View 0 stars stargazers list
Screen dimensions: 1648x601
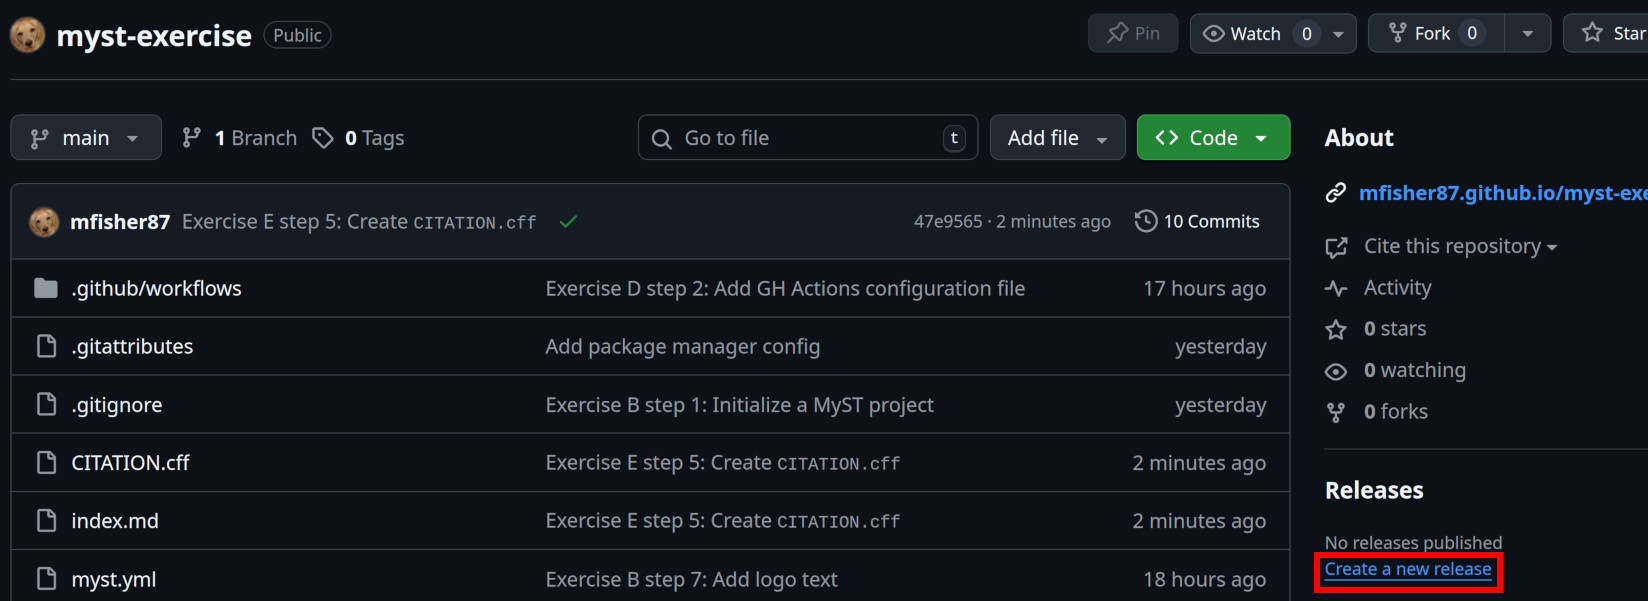point(1394,329)
